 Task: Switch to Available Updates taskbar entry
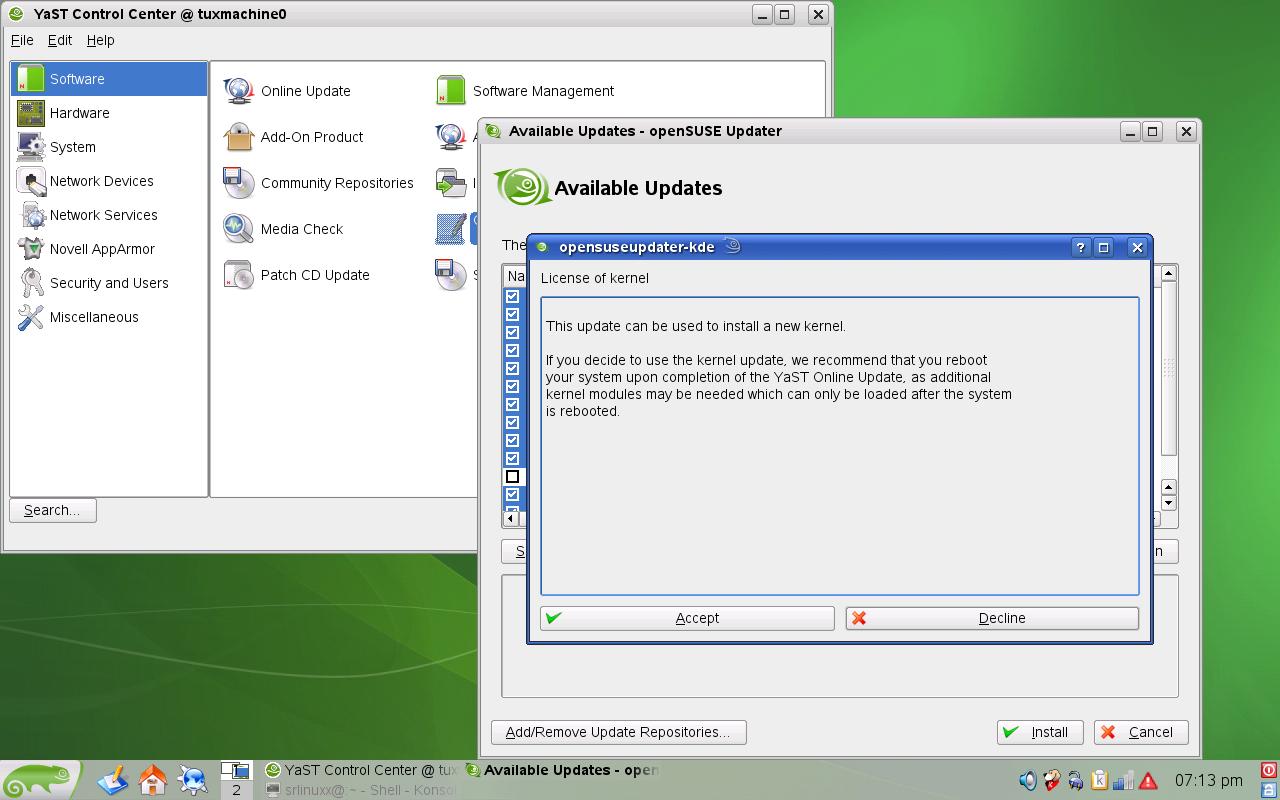tap(562, 770)
